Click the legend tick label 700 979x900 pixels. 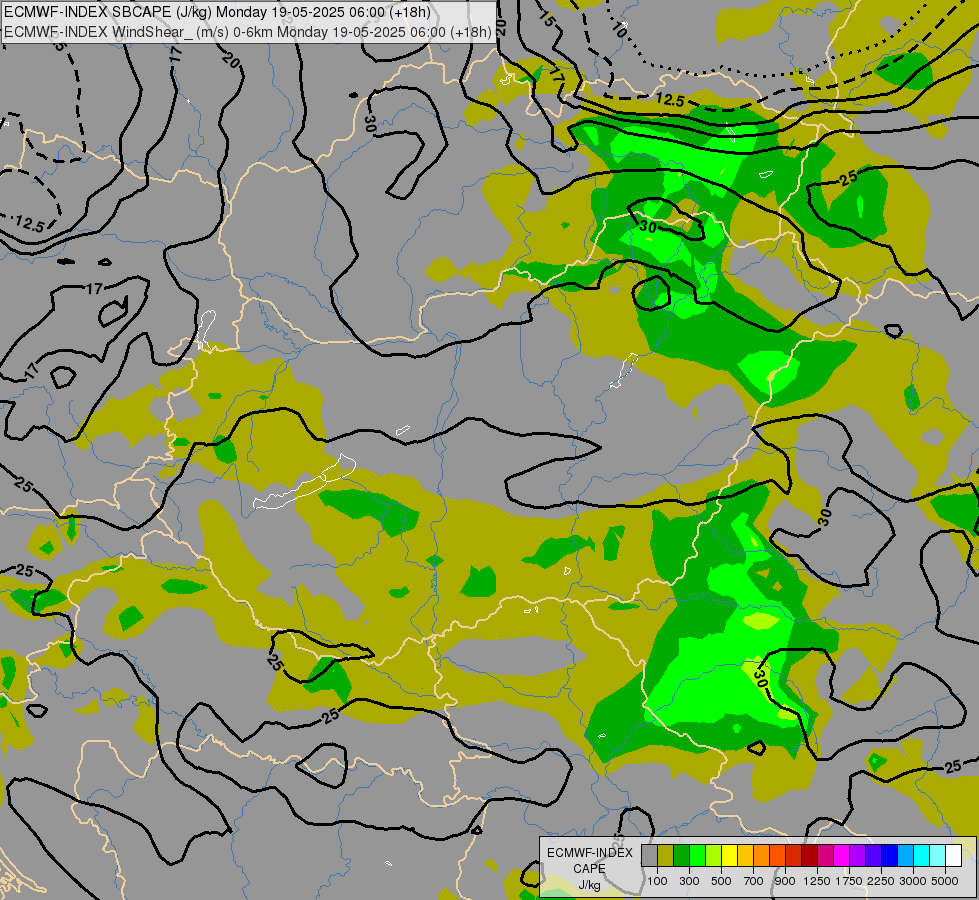pyautogui.click(x=754, y=881)
